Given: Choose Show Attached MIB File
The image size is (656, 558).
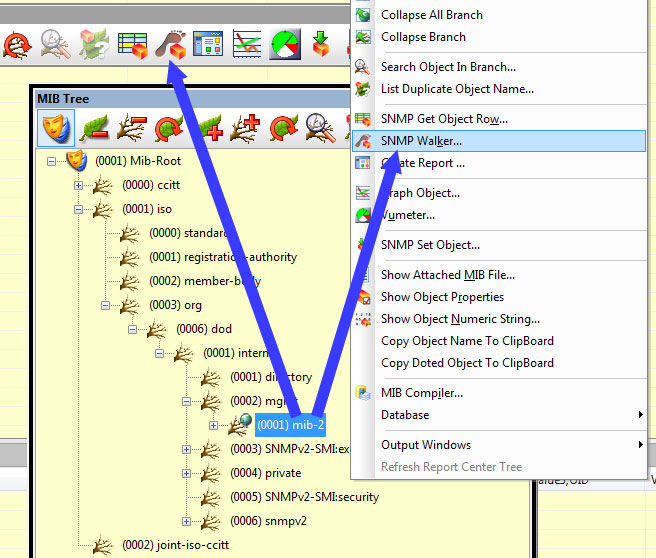Looking at the screenshot, I should point(499,275).
